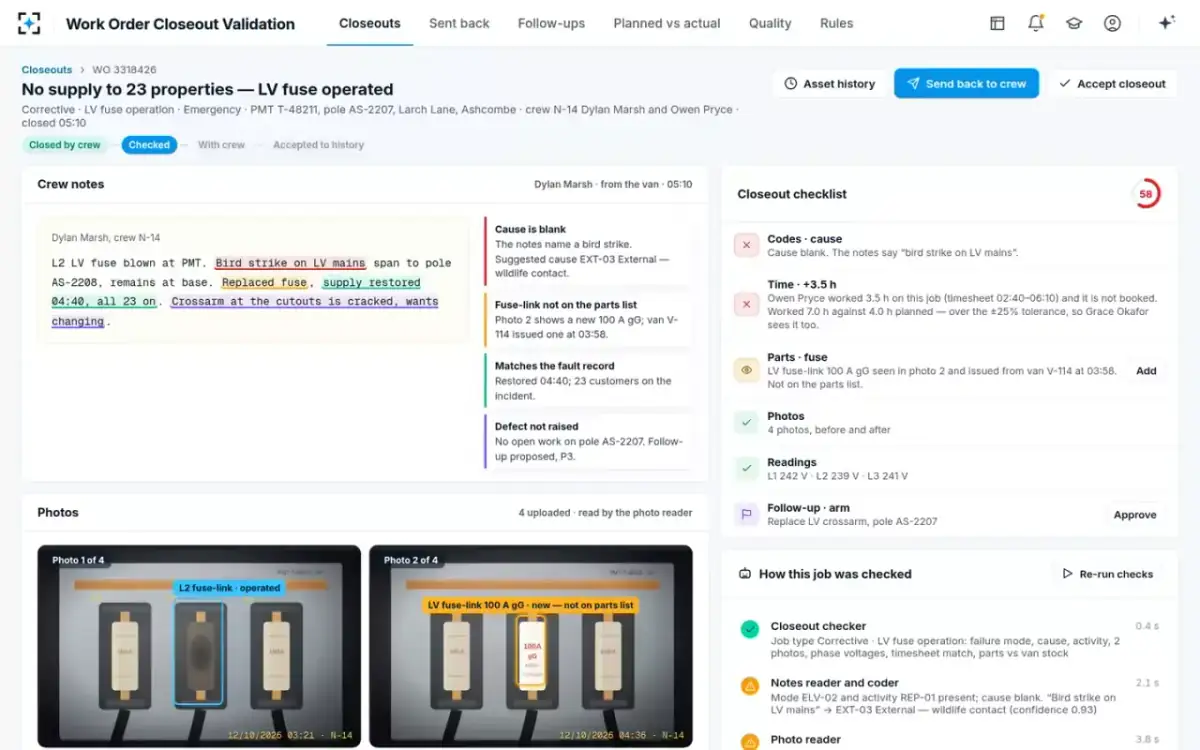Screen dimensions: 1200x750
Task: Click the app logo icon
Action: pyautogui.click(x=30, y=23)
